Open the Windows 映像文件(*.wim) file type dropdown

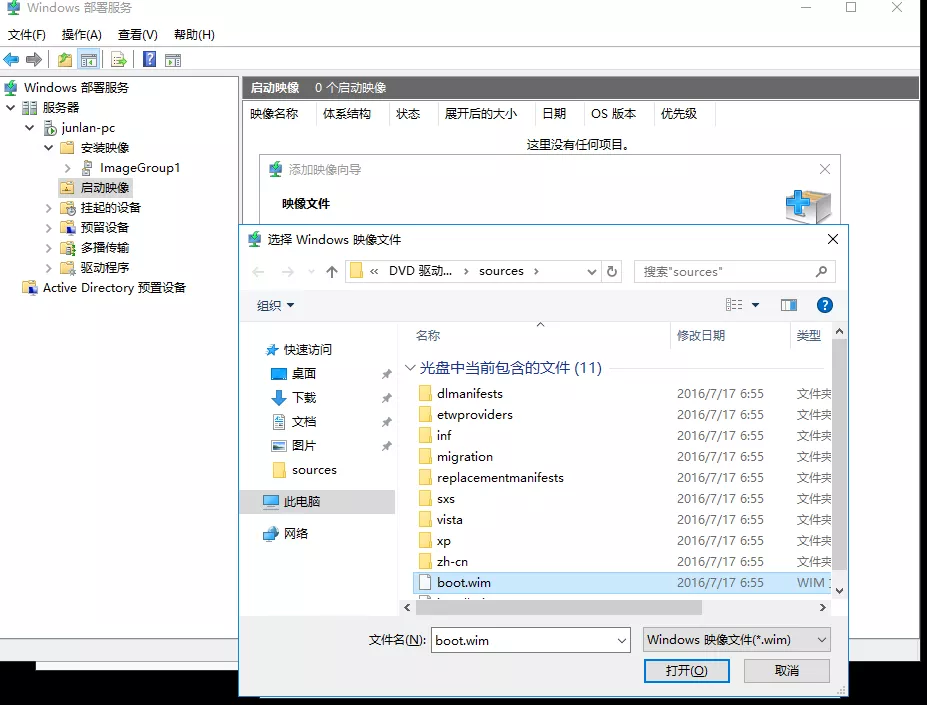coord(736,640)
